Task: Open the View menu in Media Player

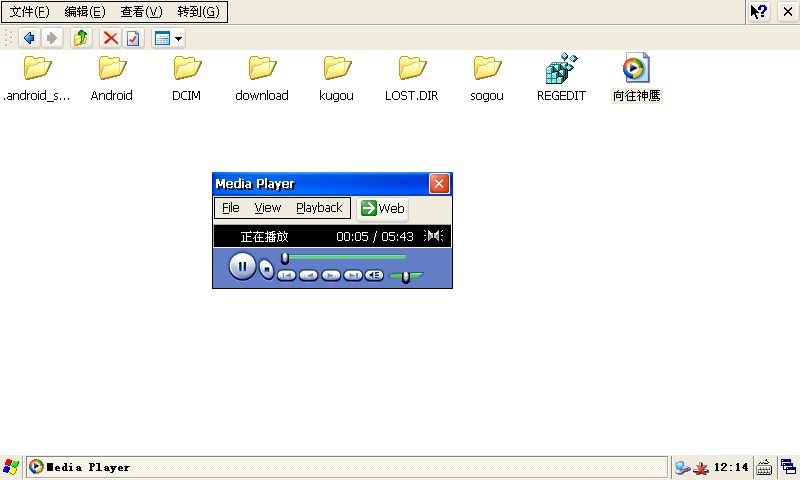Action: (267, 208)
